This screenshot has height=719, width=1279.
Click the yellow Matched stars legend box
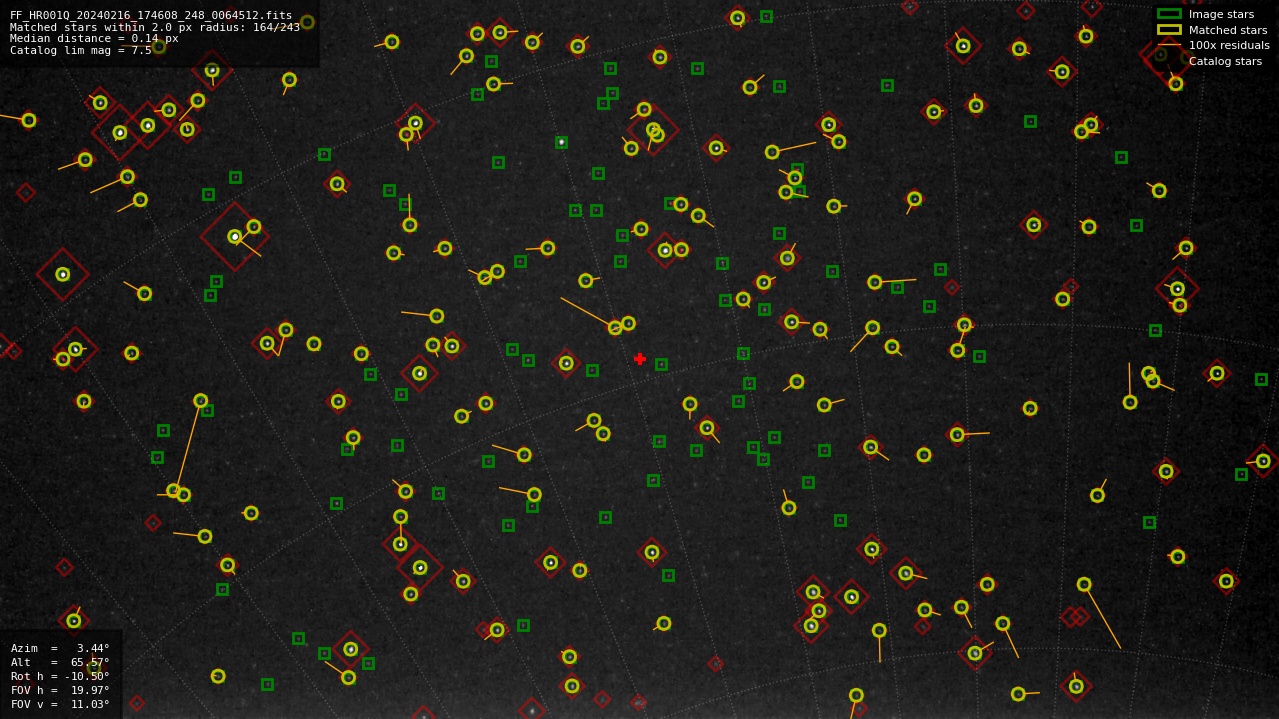point(1169,30)
